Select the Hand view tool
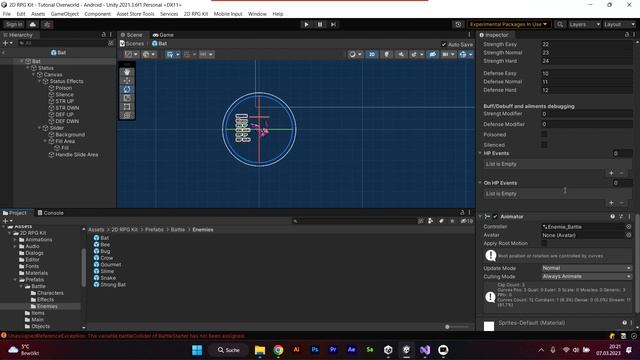This screenshot has width=640, height=360. point(127,72)
